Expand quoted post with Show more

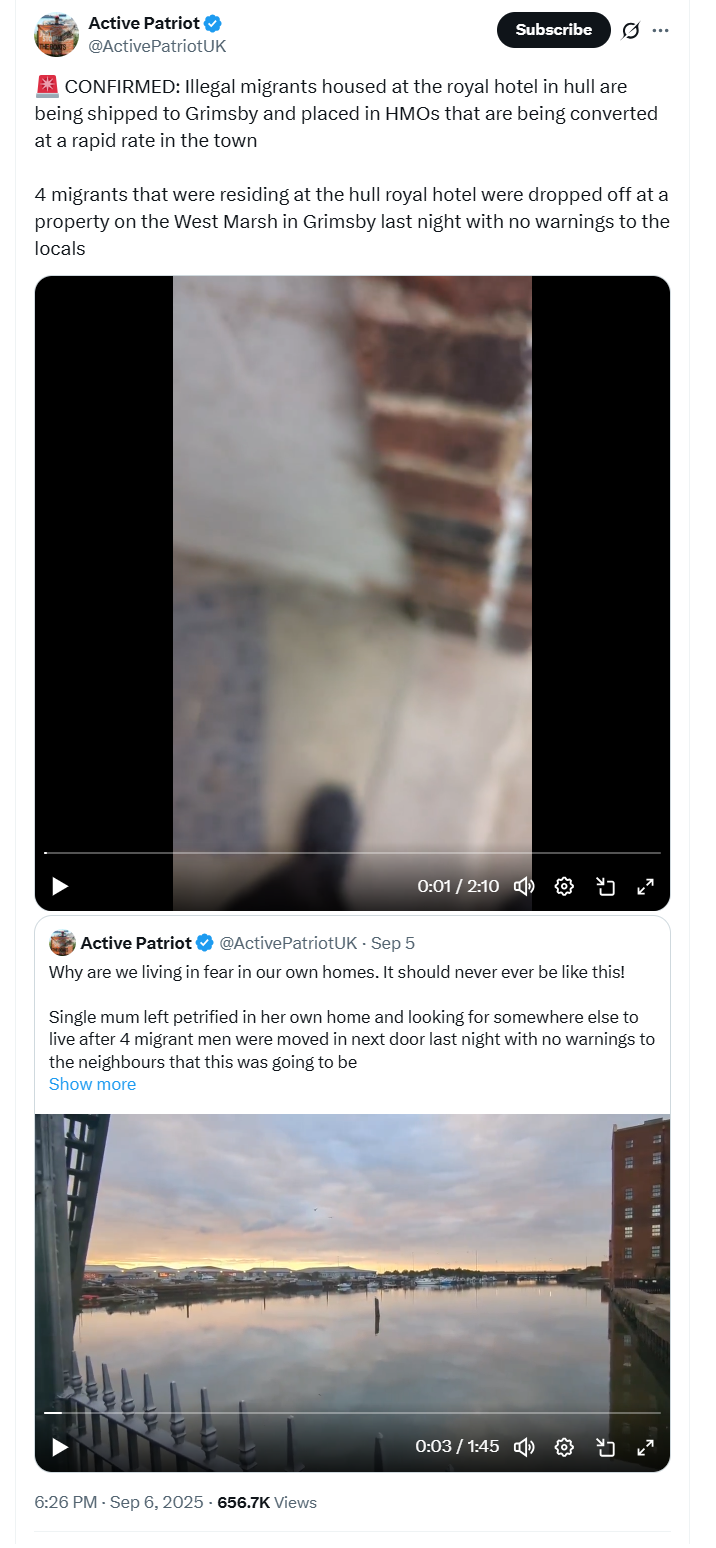click(92, 1084)
